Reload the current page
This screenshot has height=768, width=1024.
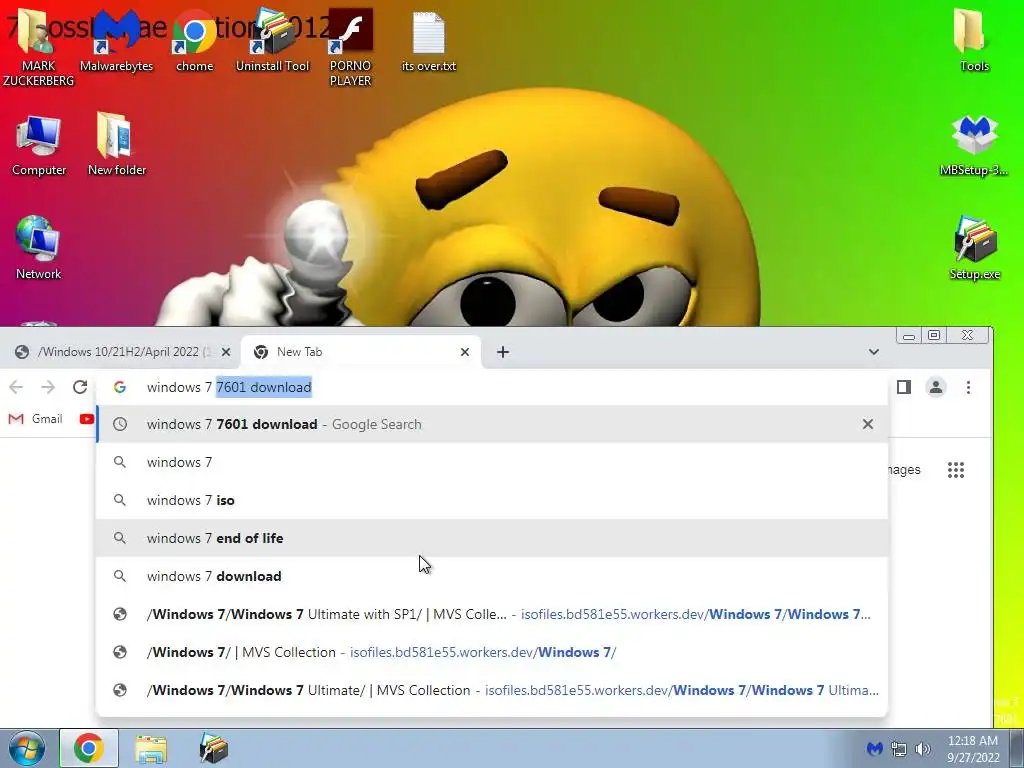80,387
